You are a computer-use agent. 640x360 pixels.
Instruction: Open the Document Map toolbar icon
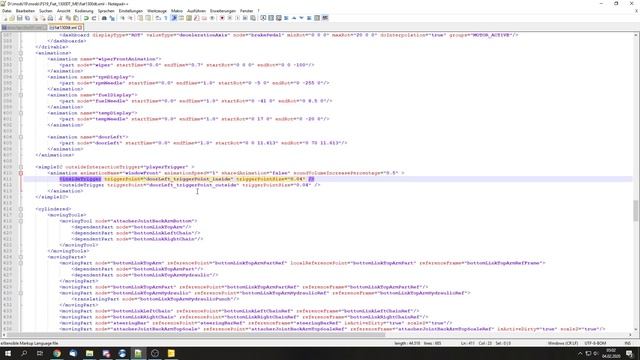click(x=189, y=18)
